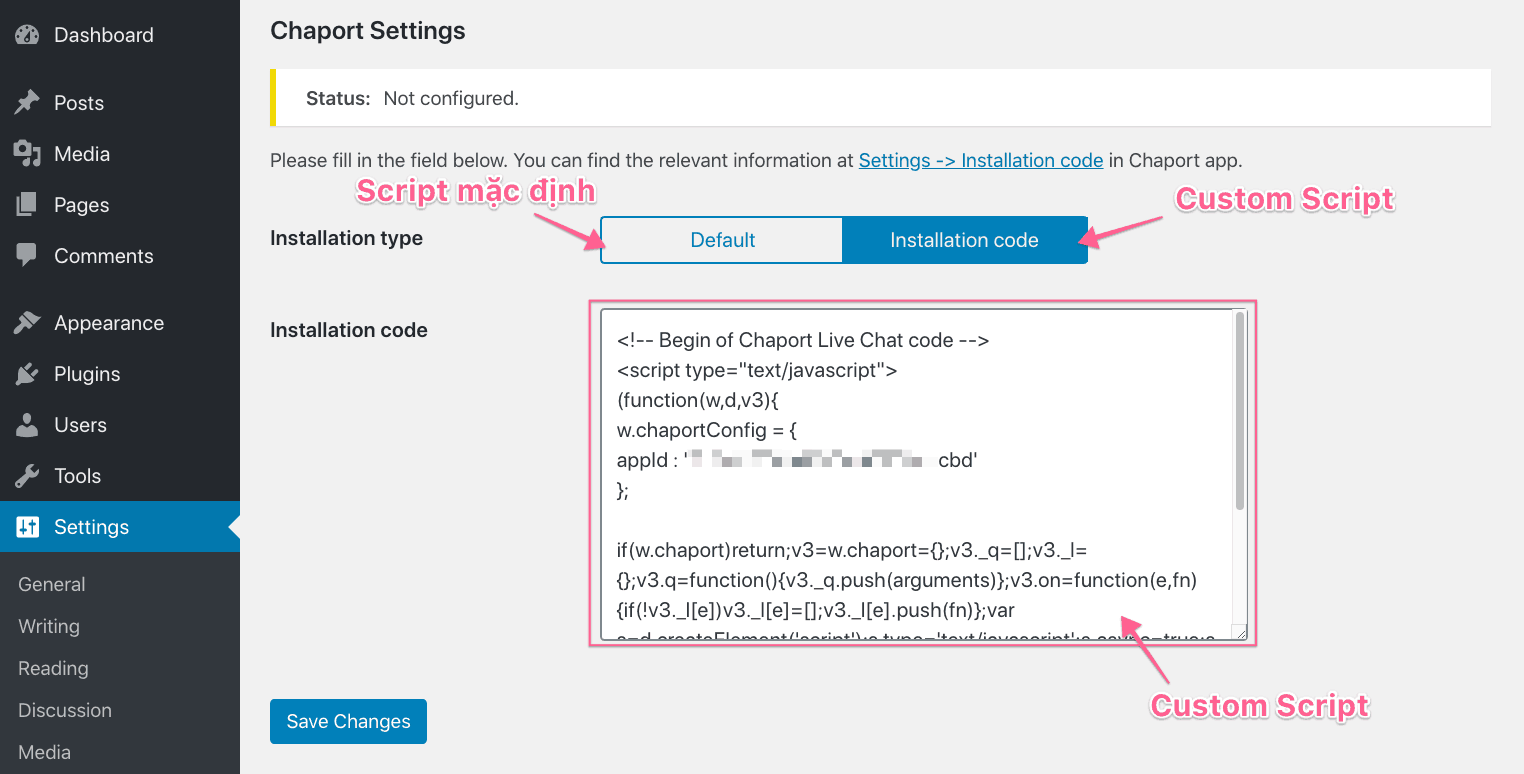
Task: Click the Plugins plug icon
Action: pyautogui.click(x=27, y=374)
